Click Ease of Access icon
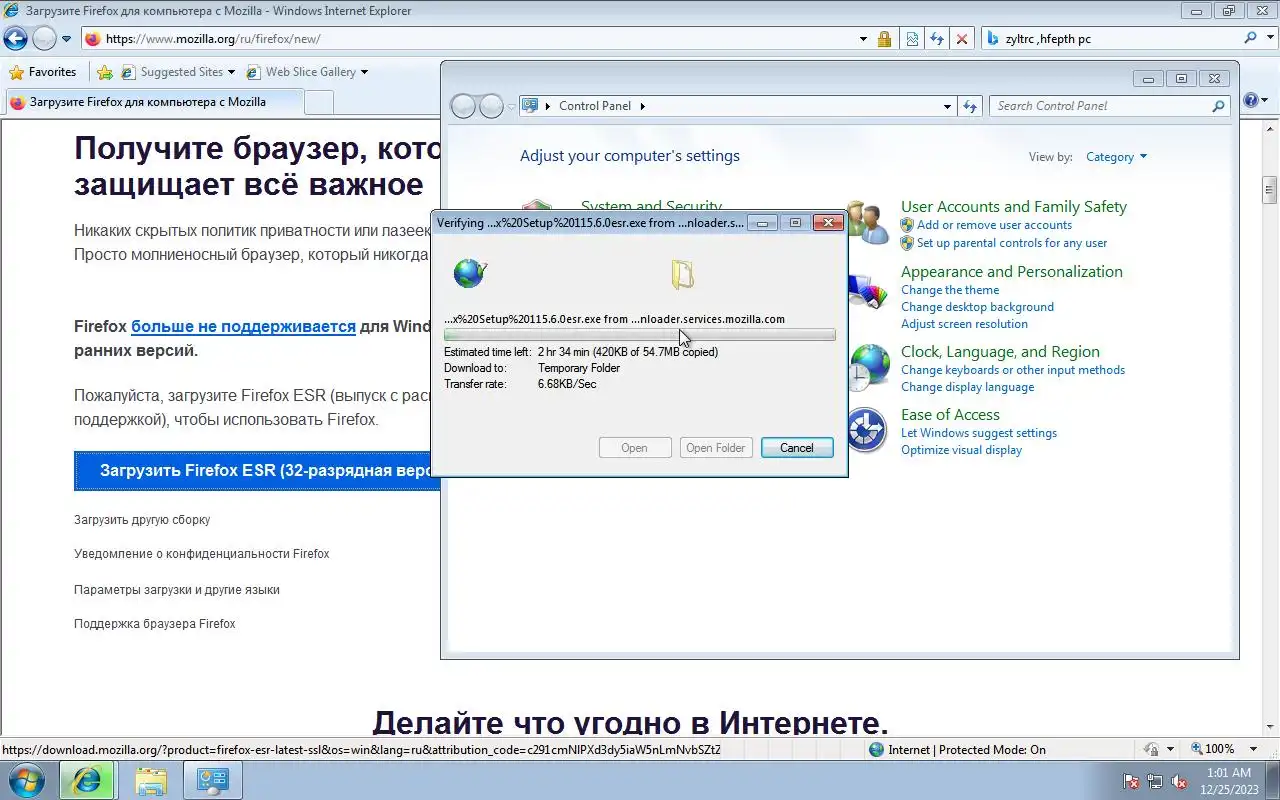Viewport: 1280px width, 800px height. coord(866,431)
